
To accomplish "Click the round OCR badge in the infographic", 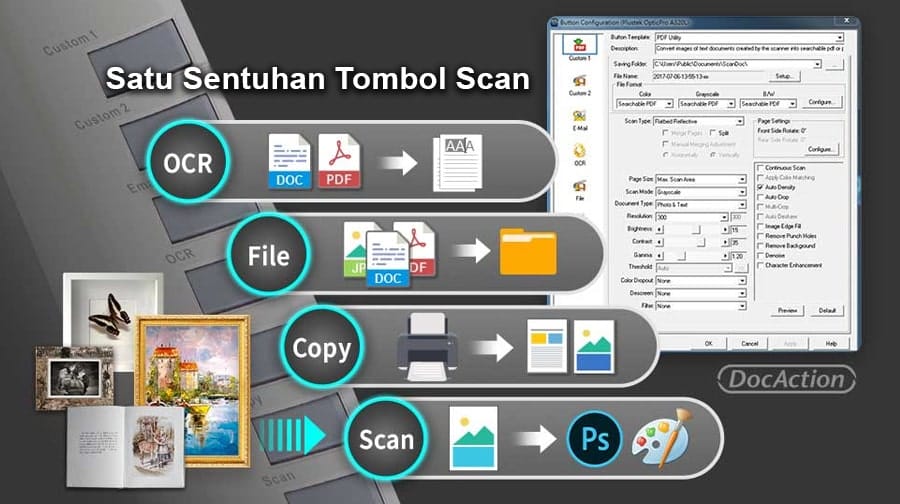I will pos(188,162).
